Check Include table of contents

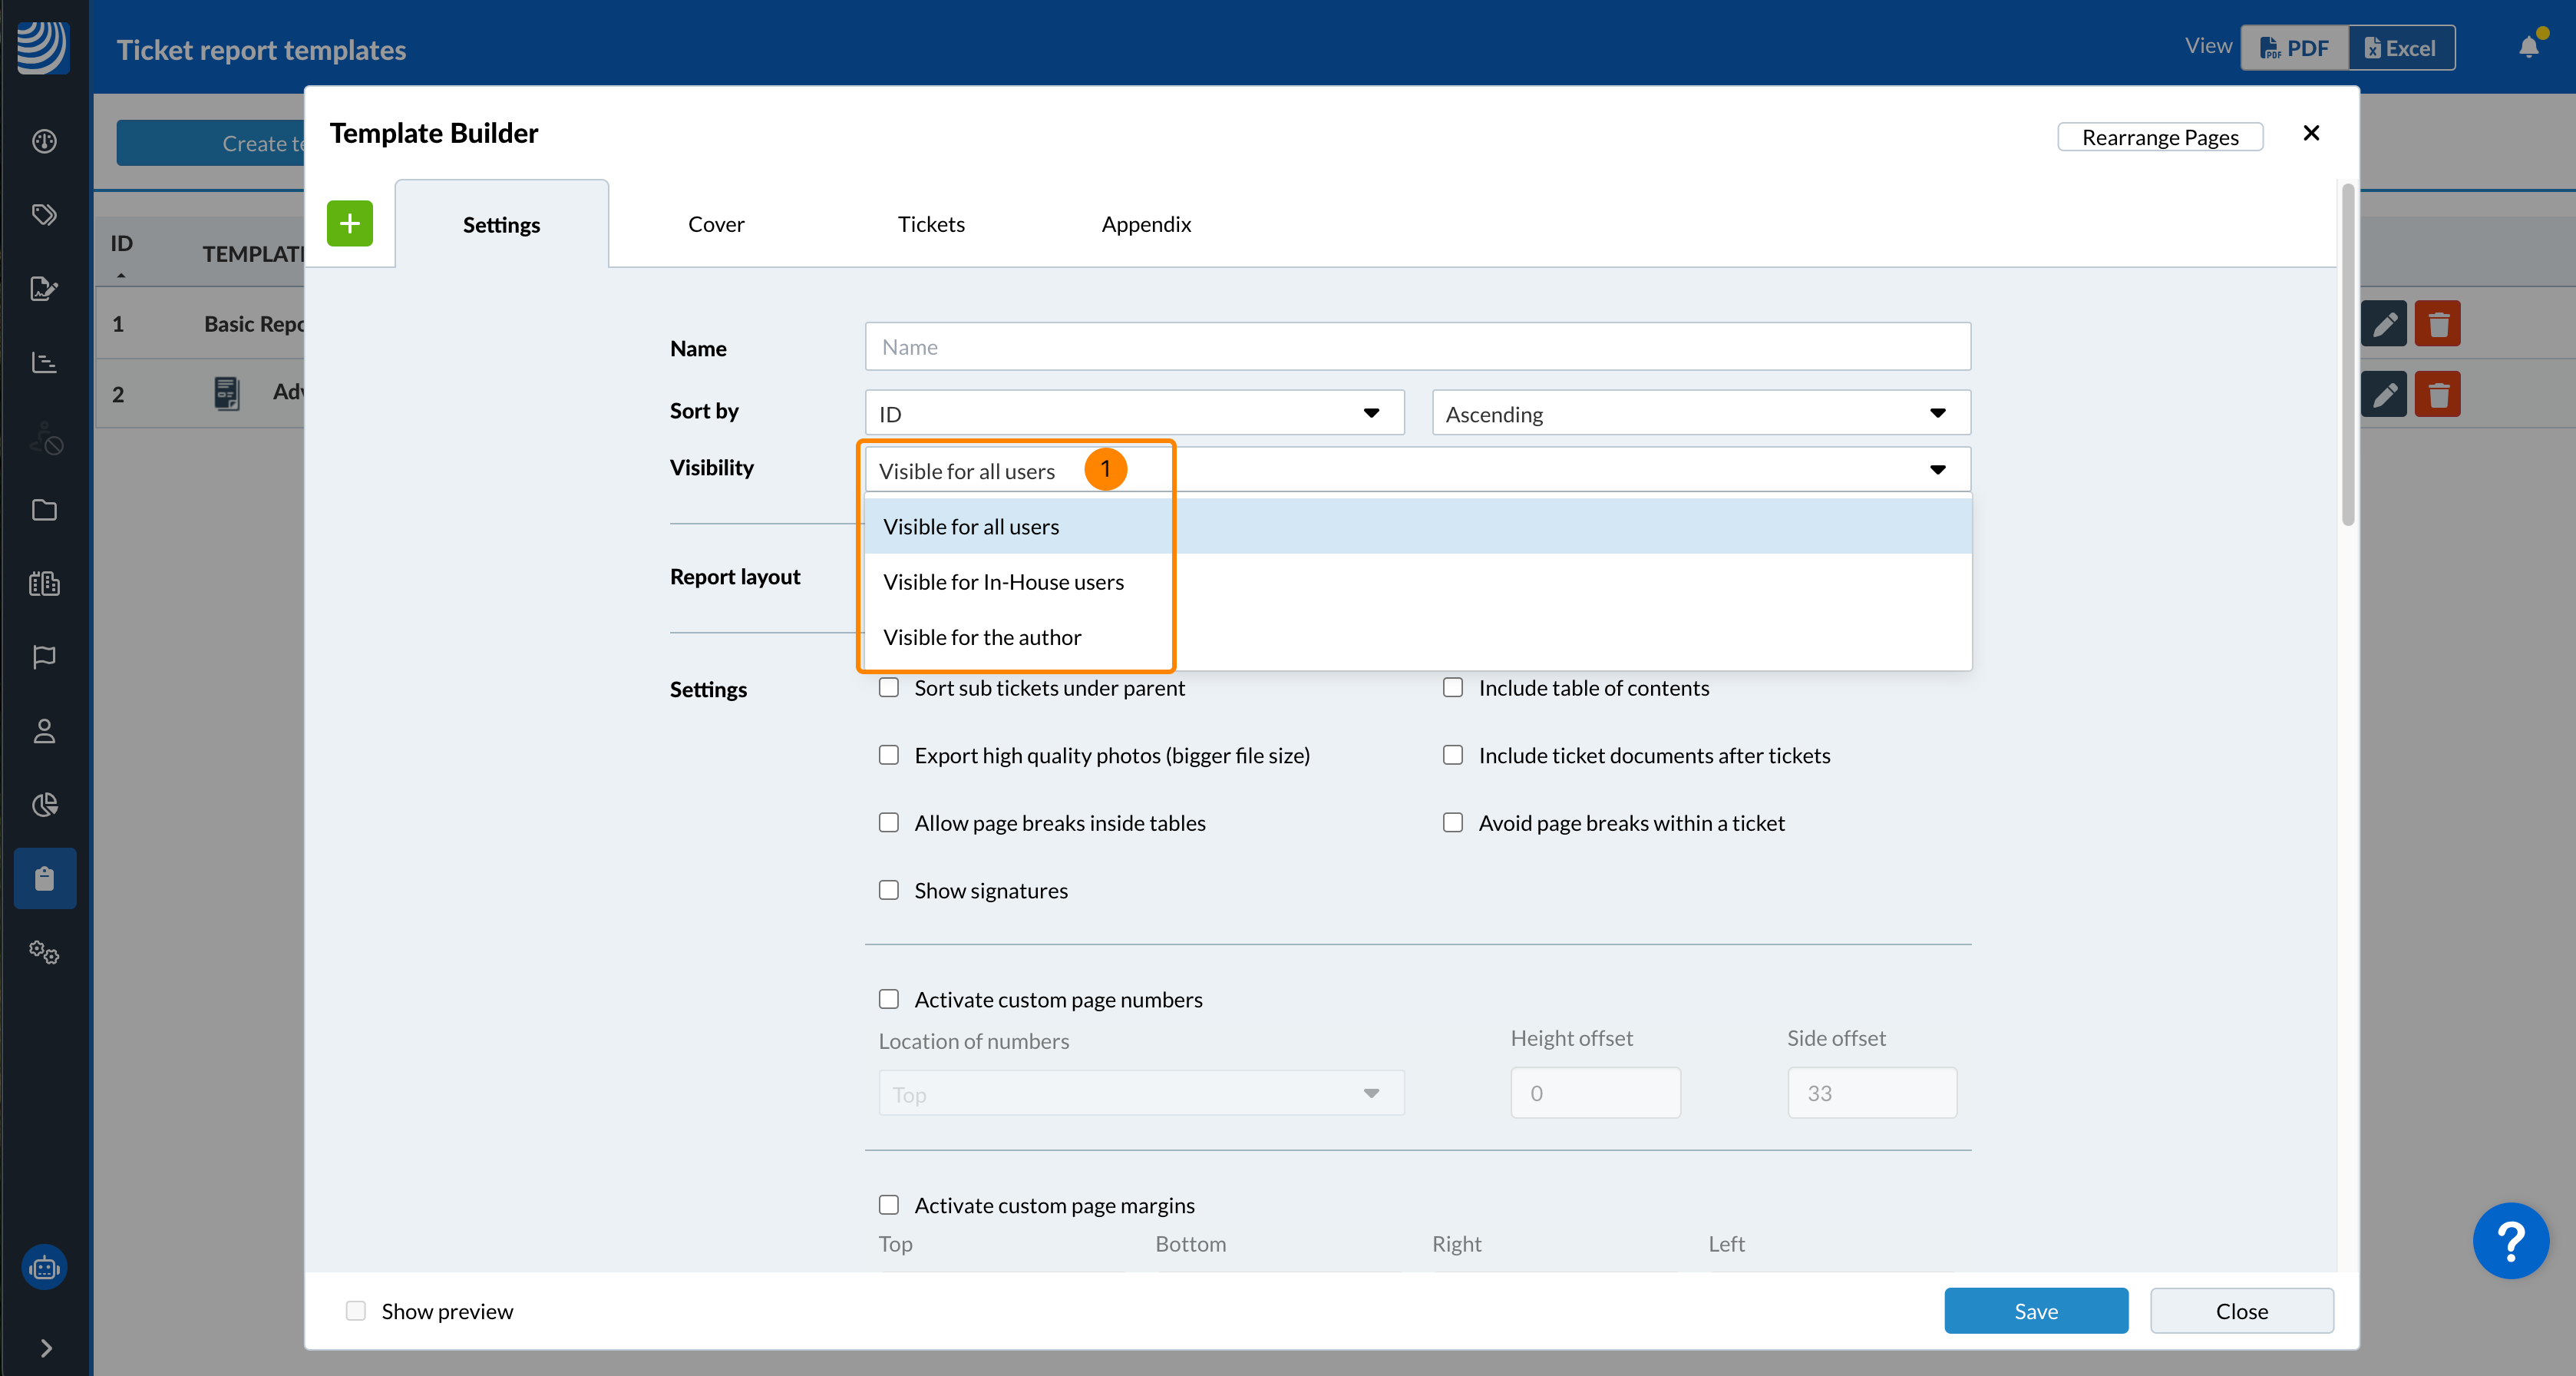click(x=1452, y=688)
